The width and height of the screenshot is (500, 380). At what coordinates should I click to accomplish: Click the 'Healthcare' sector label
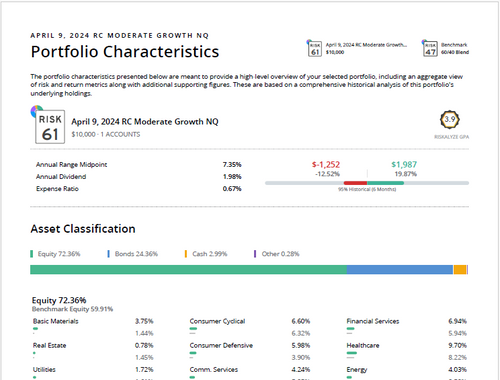pos(363,346)
